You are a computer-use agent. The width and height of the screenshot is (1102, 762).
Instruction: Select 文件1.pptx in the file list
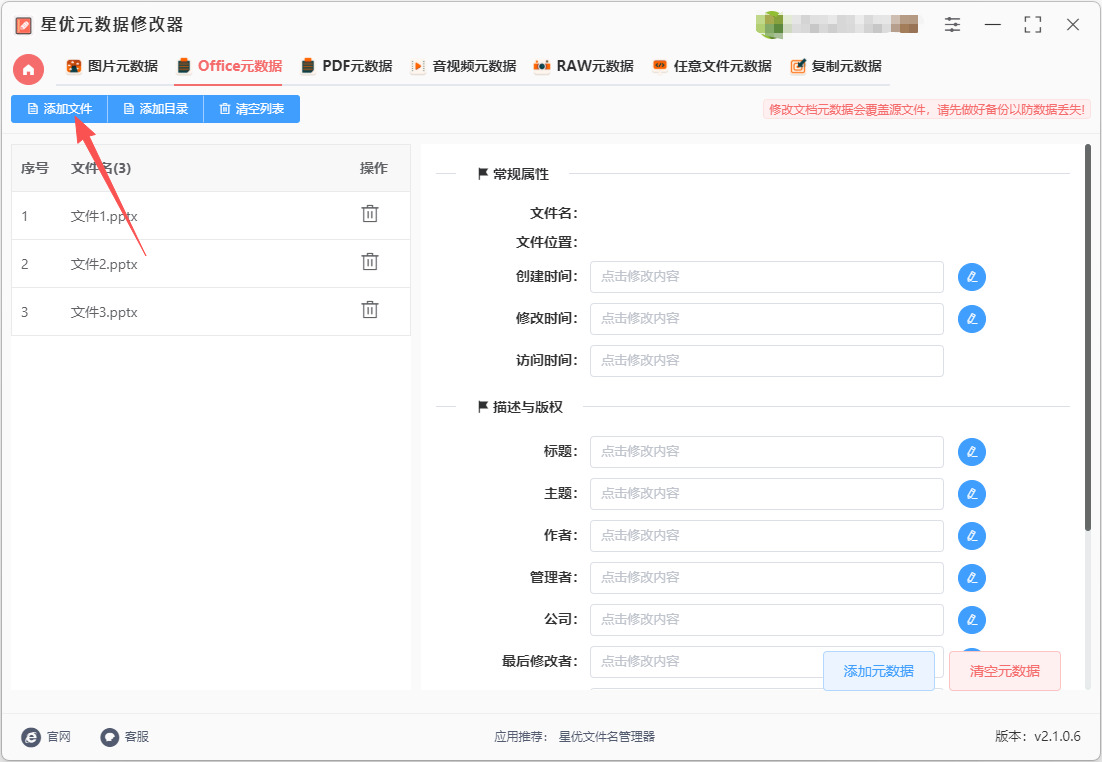211,216
